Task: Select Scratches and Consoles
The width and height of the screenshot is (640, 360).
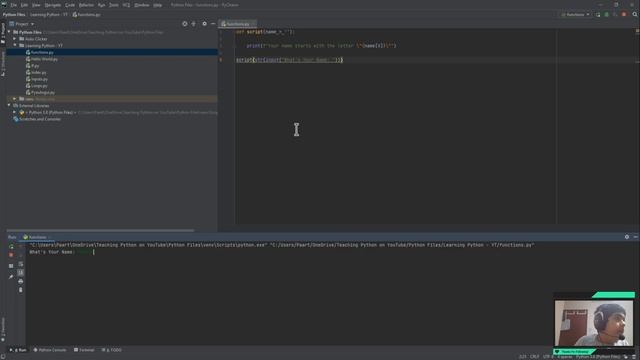Action: point(40,119)
